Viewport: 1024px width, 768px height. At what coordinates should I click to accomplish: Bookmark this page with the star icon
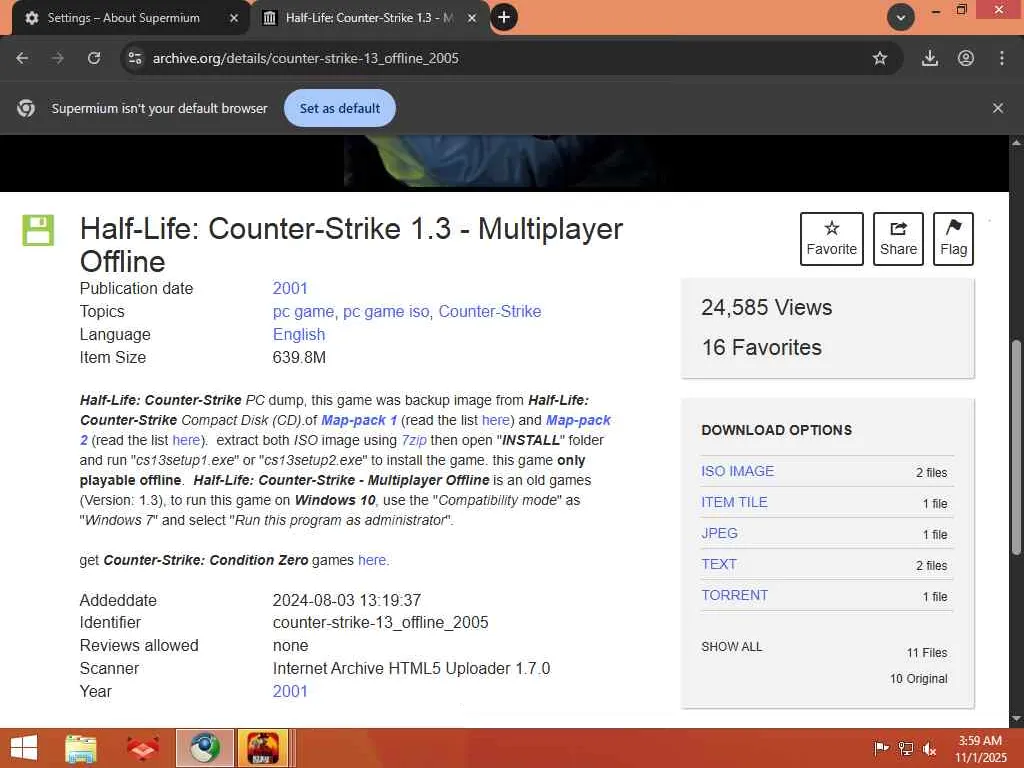(880, 58)
